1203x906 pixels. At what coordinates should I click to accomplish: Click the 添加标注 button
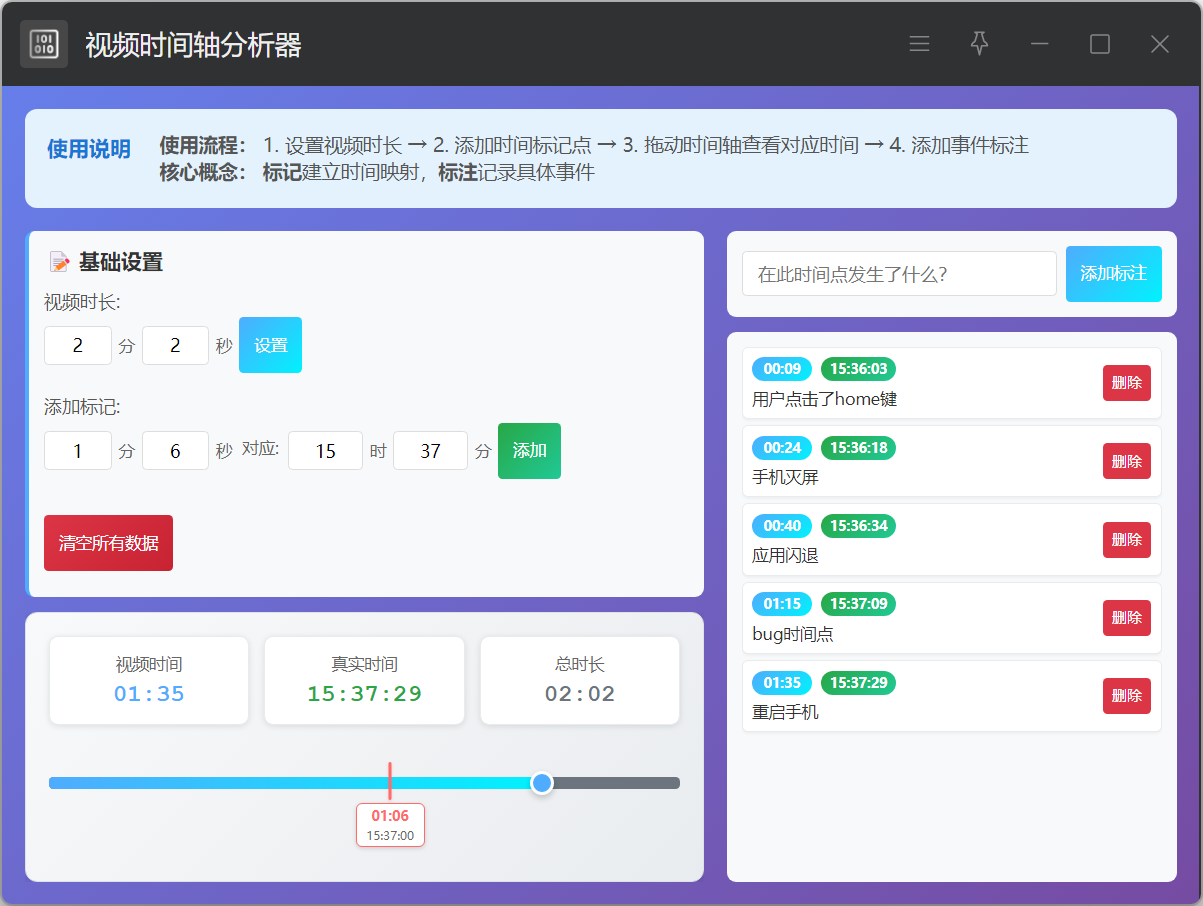click(1113, 273)
